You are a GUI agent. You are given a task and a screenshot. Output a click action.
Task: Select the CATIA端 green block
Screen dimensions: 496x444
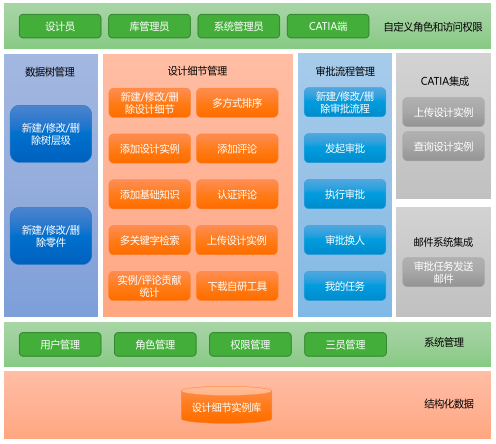[328, 26]
